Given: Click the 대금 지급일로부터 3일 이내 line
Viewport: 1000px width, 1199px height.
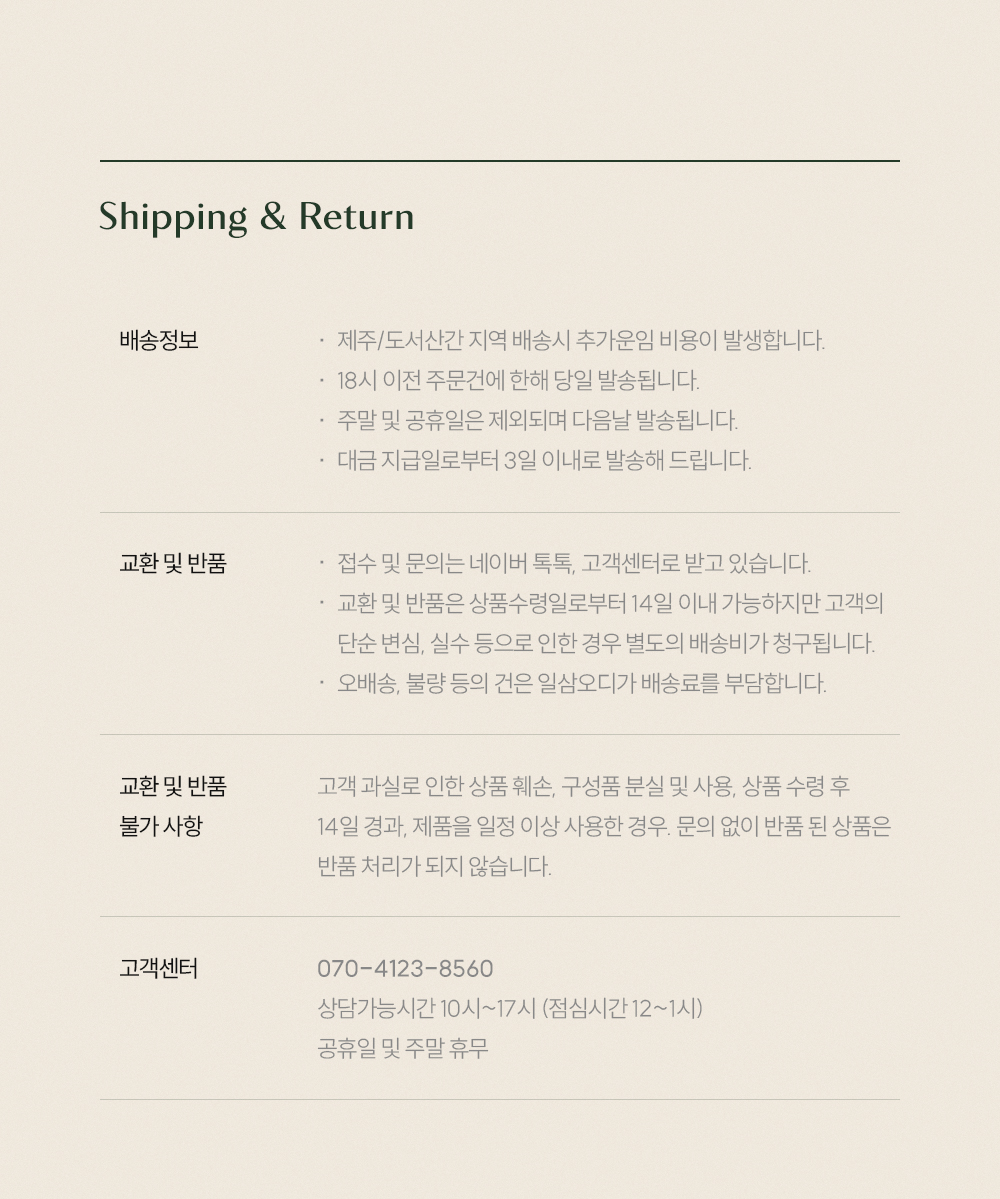Looking at the screenshot, I should pos(543,460).
